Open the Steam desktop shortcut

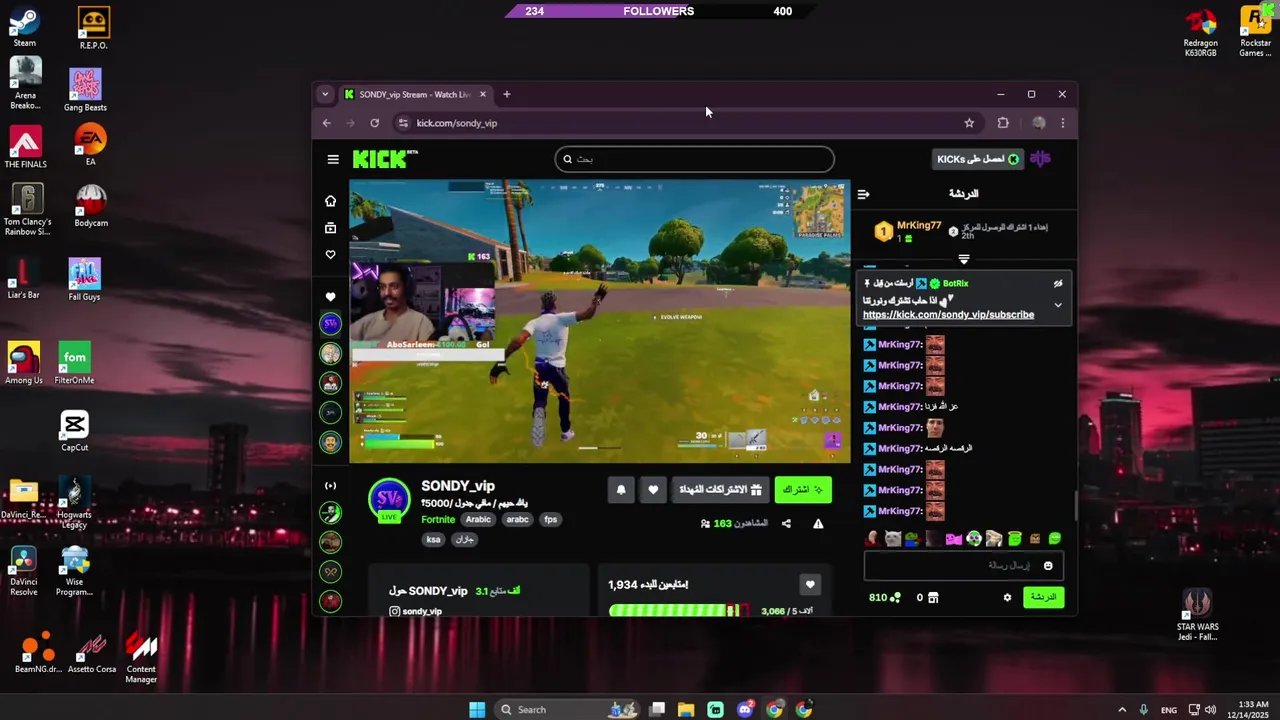click(25, 28)
